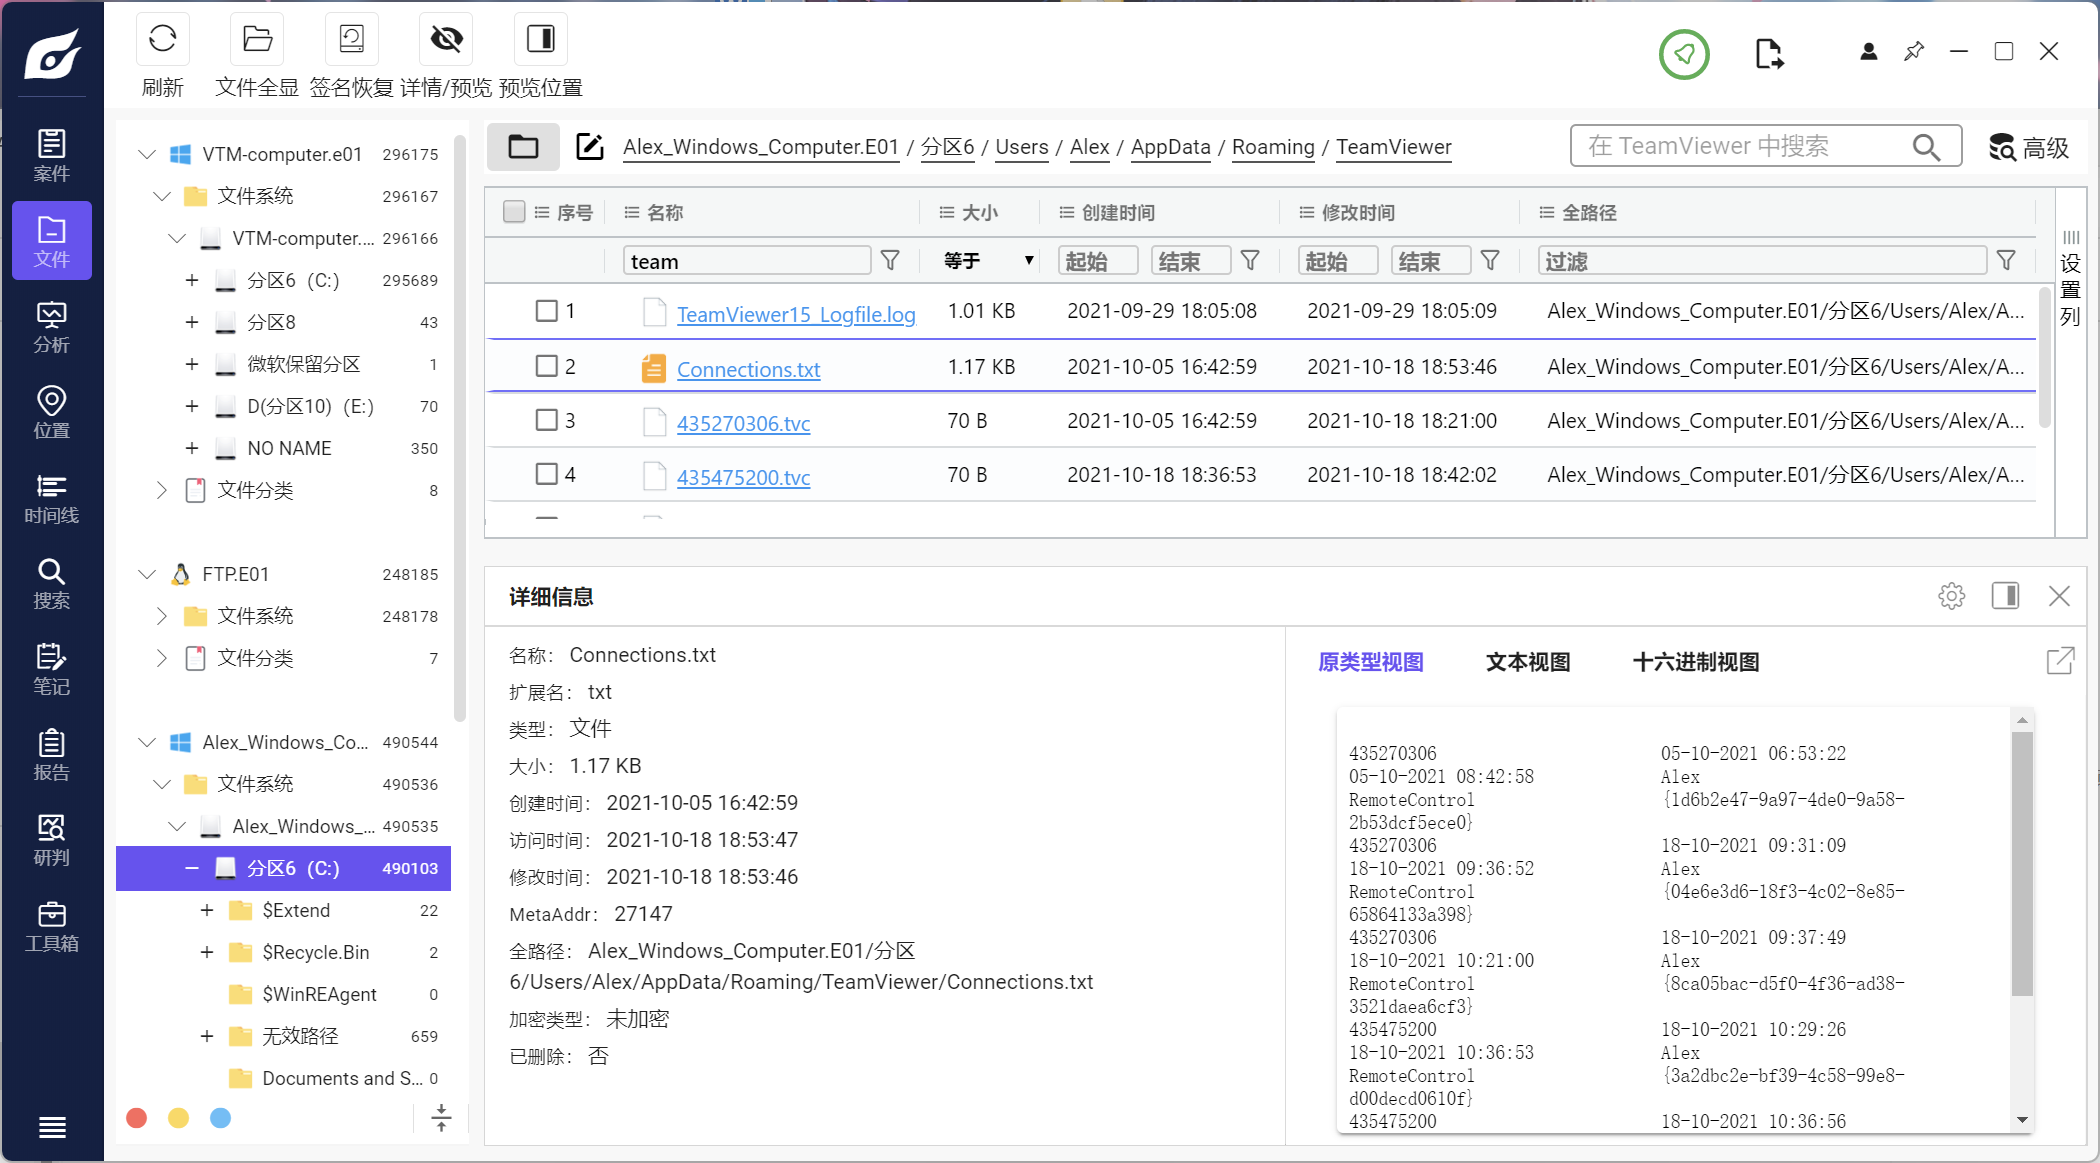Open the 搜索 sidebar section
2100x1163 pixels.
point(52,584)
